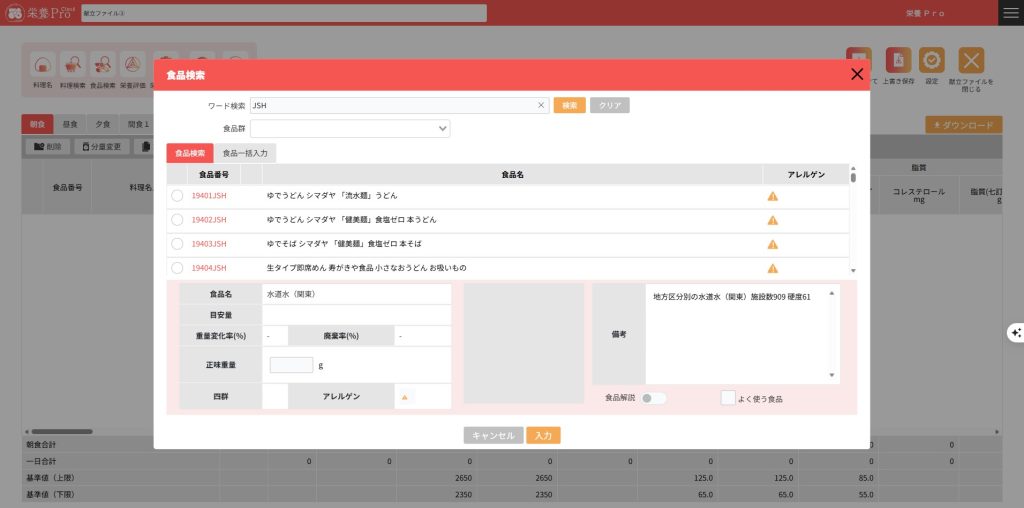This screenshot has width=1024, height=508.
Task: Click the down arrow of results list scrollbar
Action: tap(853, 271)
